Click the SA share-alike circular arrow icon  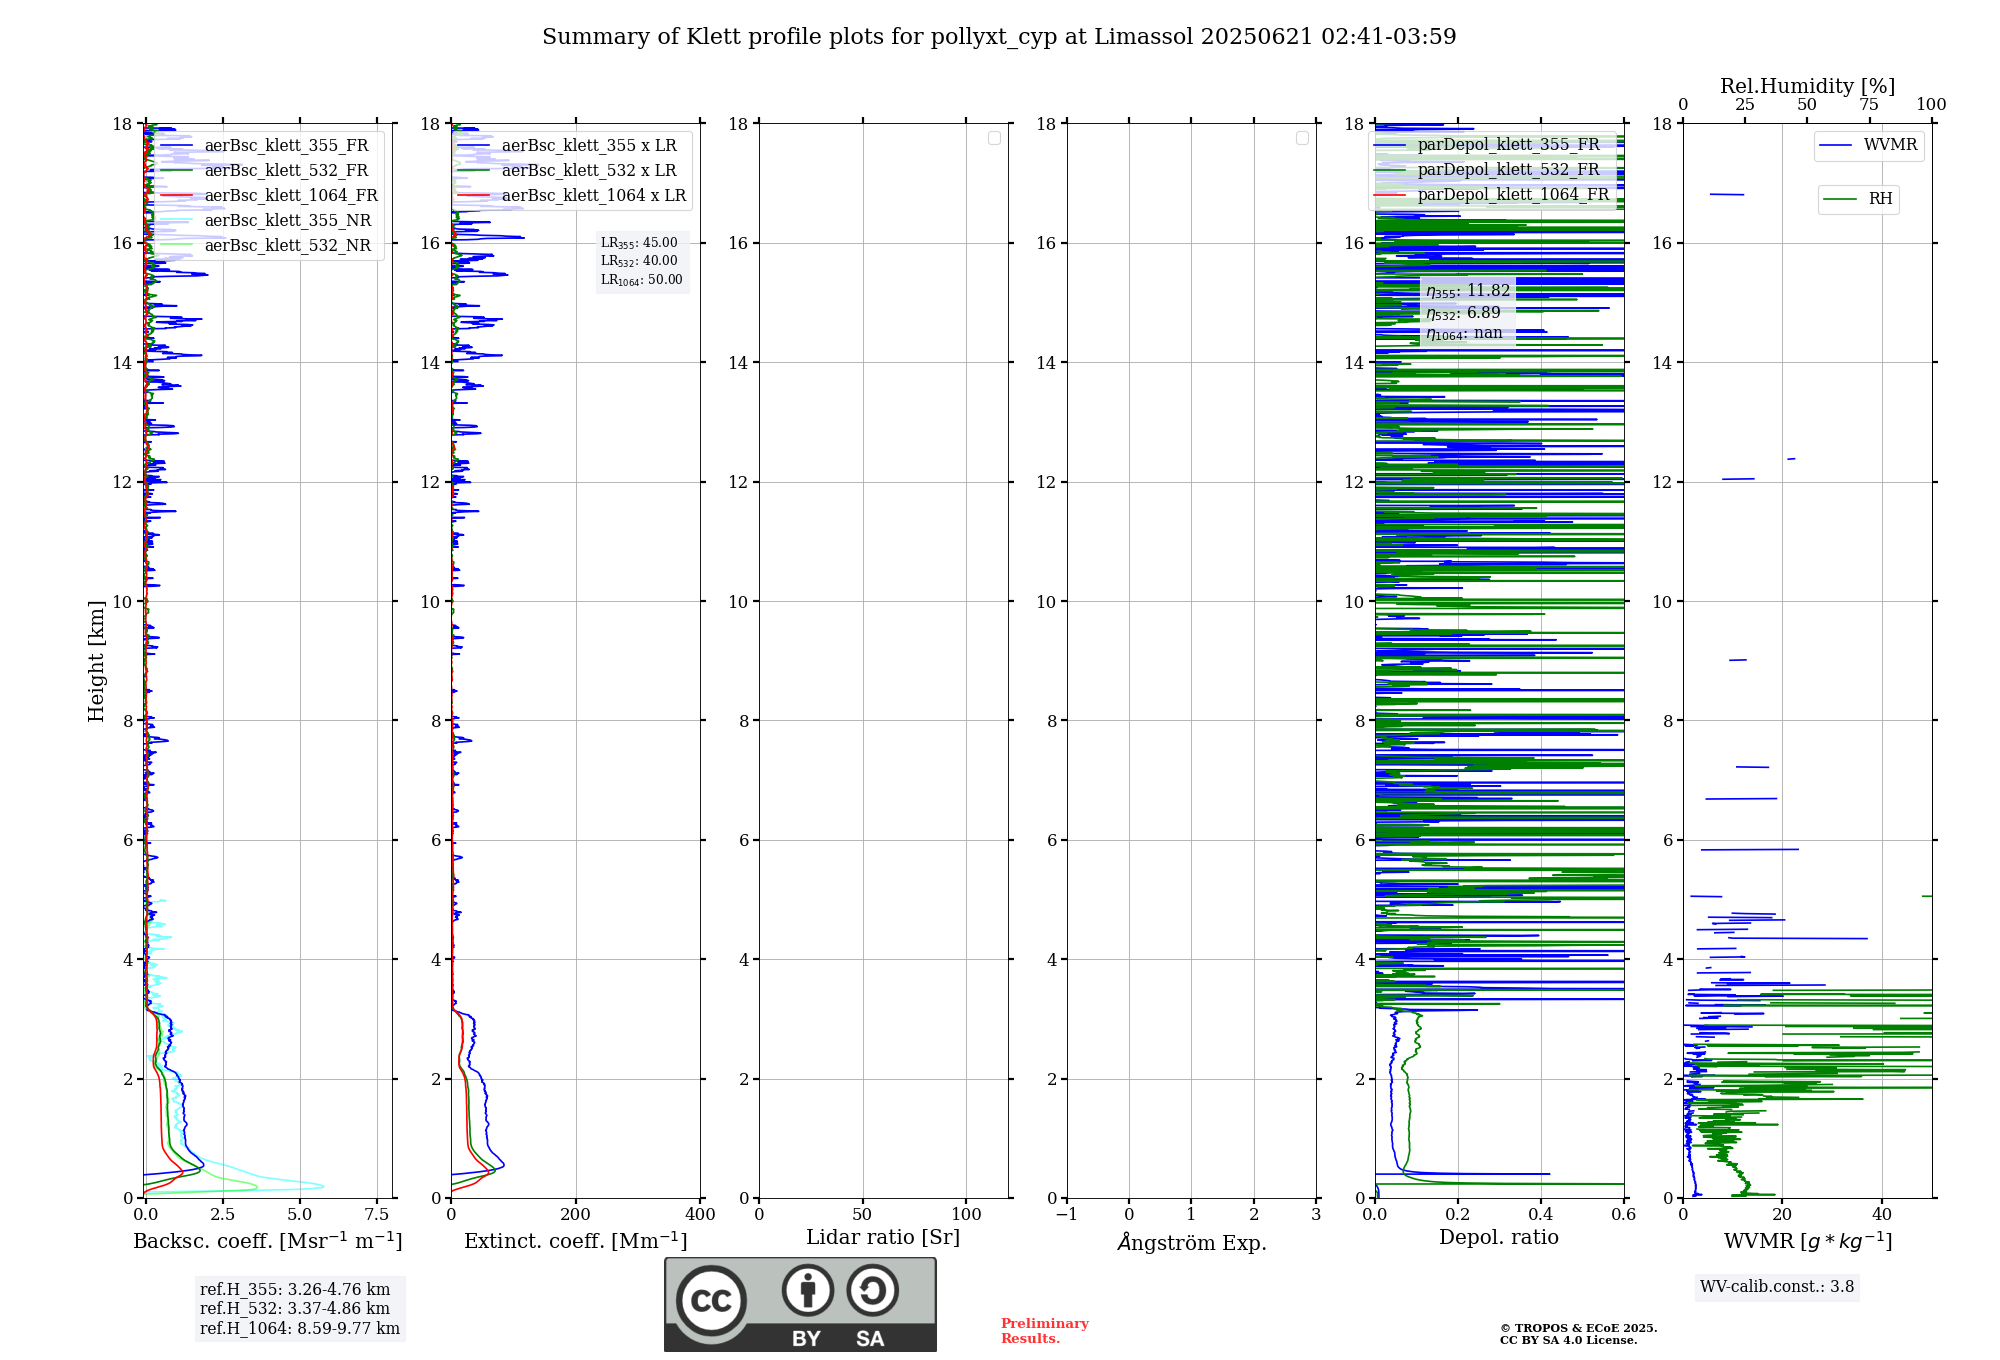[872, 1290]
